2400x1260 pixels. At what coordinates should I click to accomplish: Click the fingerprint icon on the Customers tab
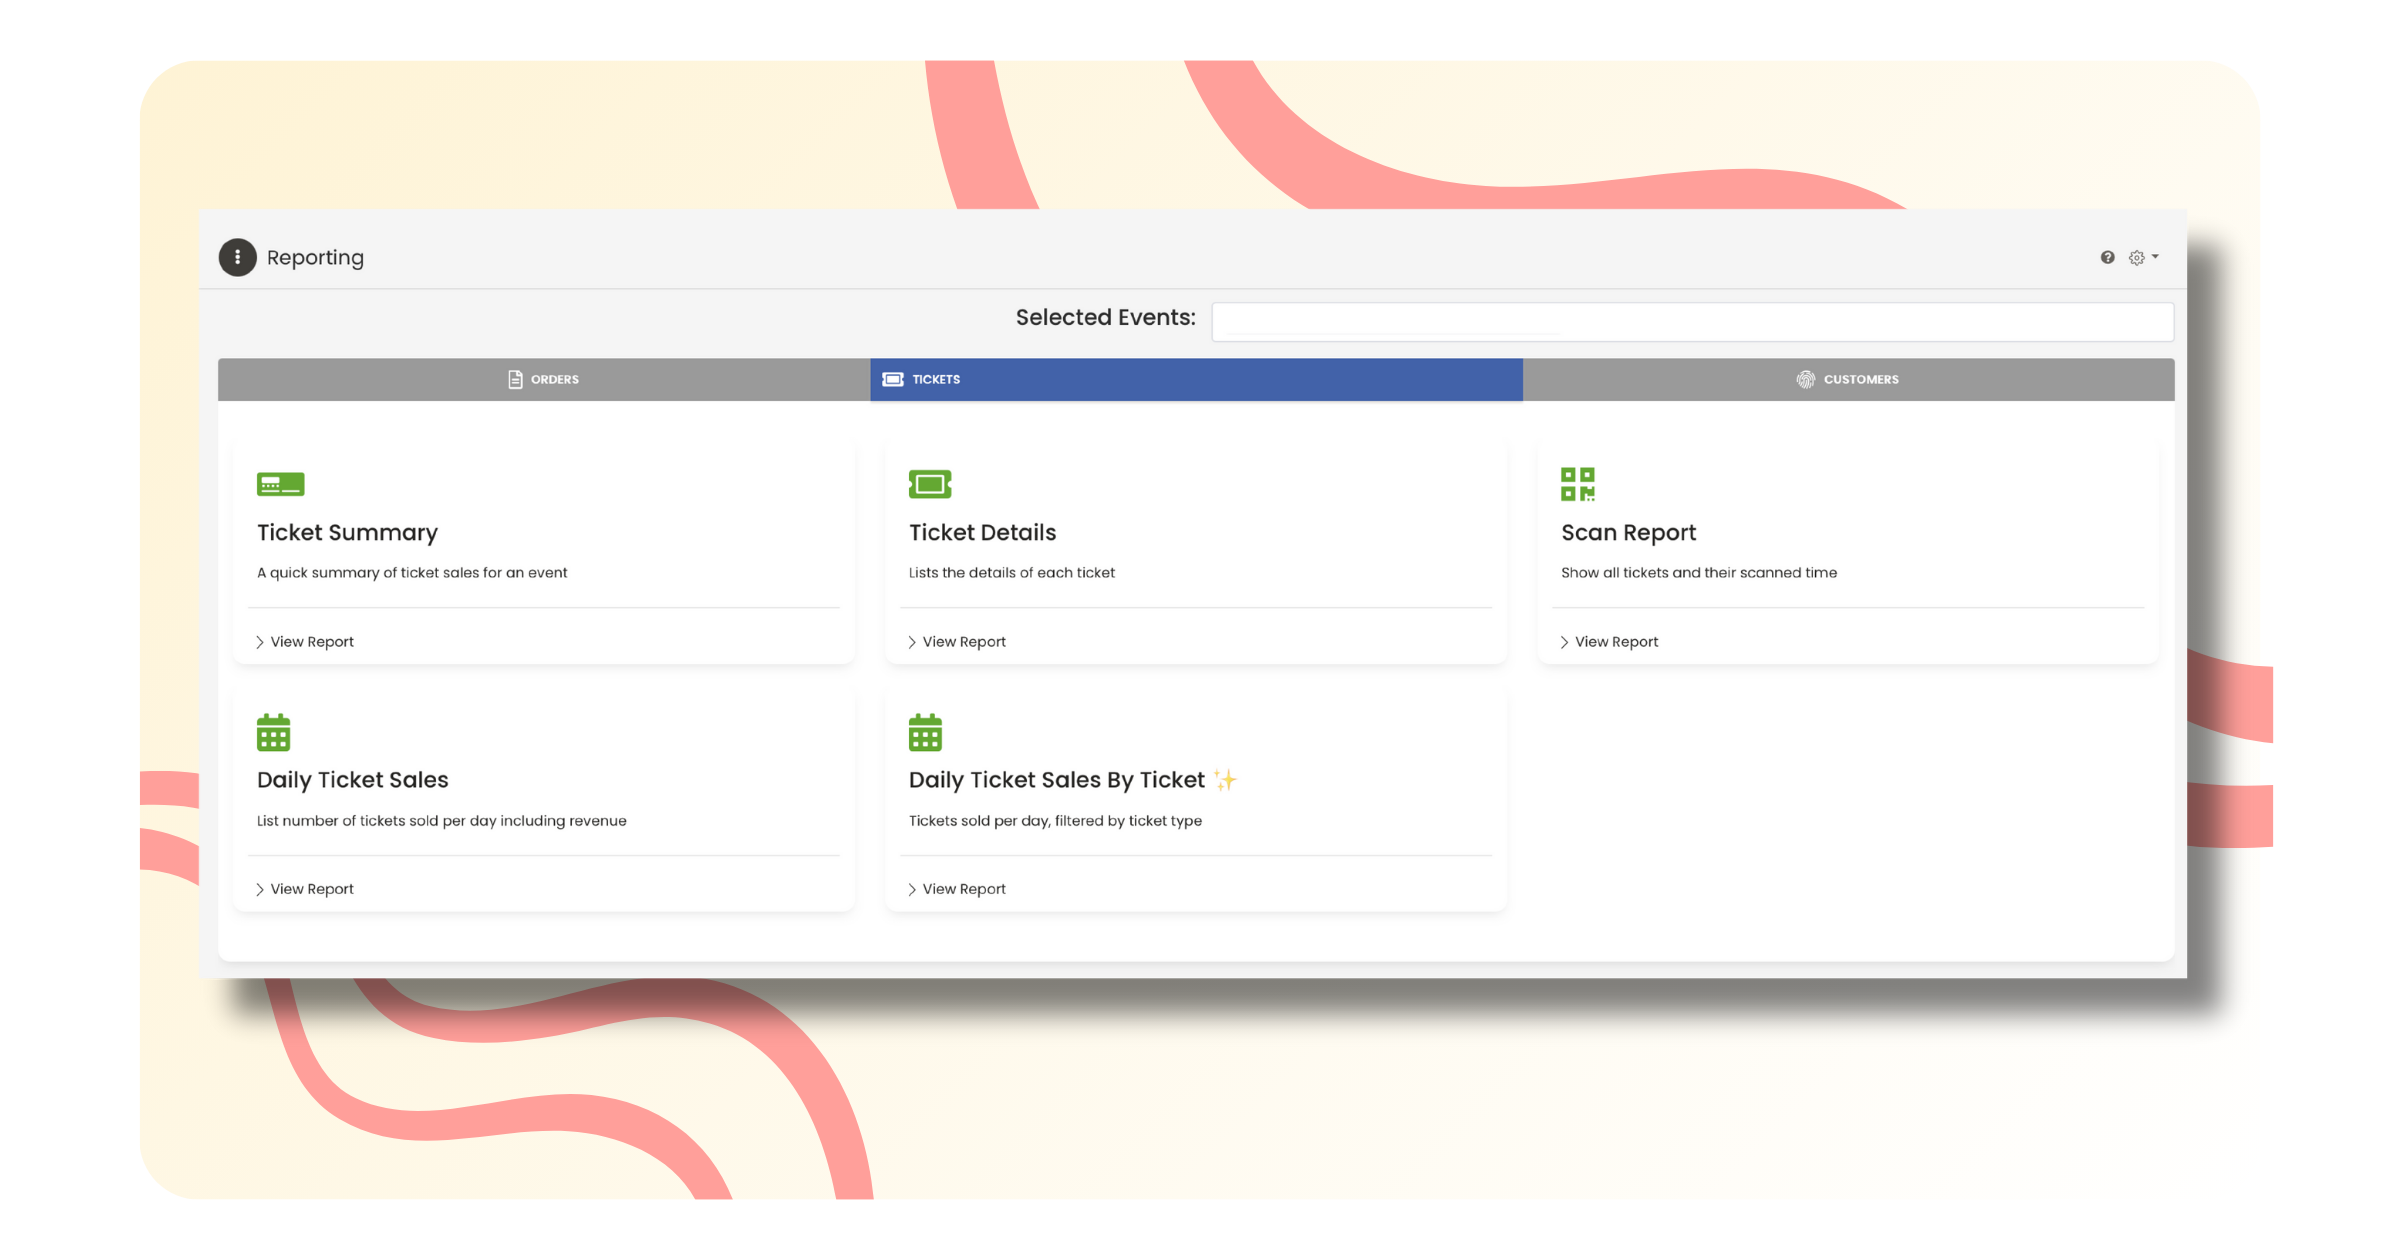click(x=1805, y=379)
